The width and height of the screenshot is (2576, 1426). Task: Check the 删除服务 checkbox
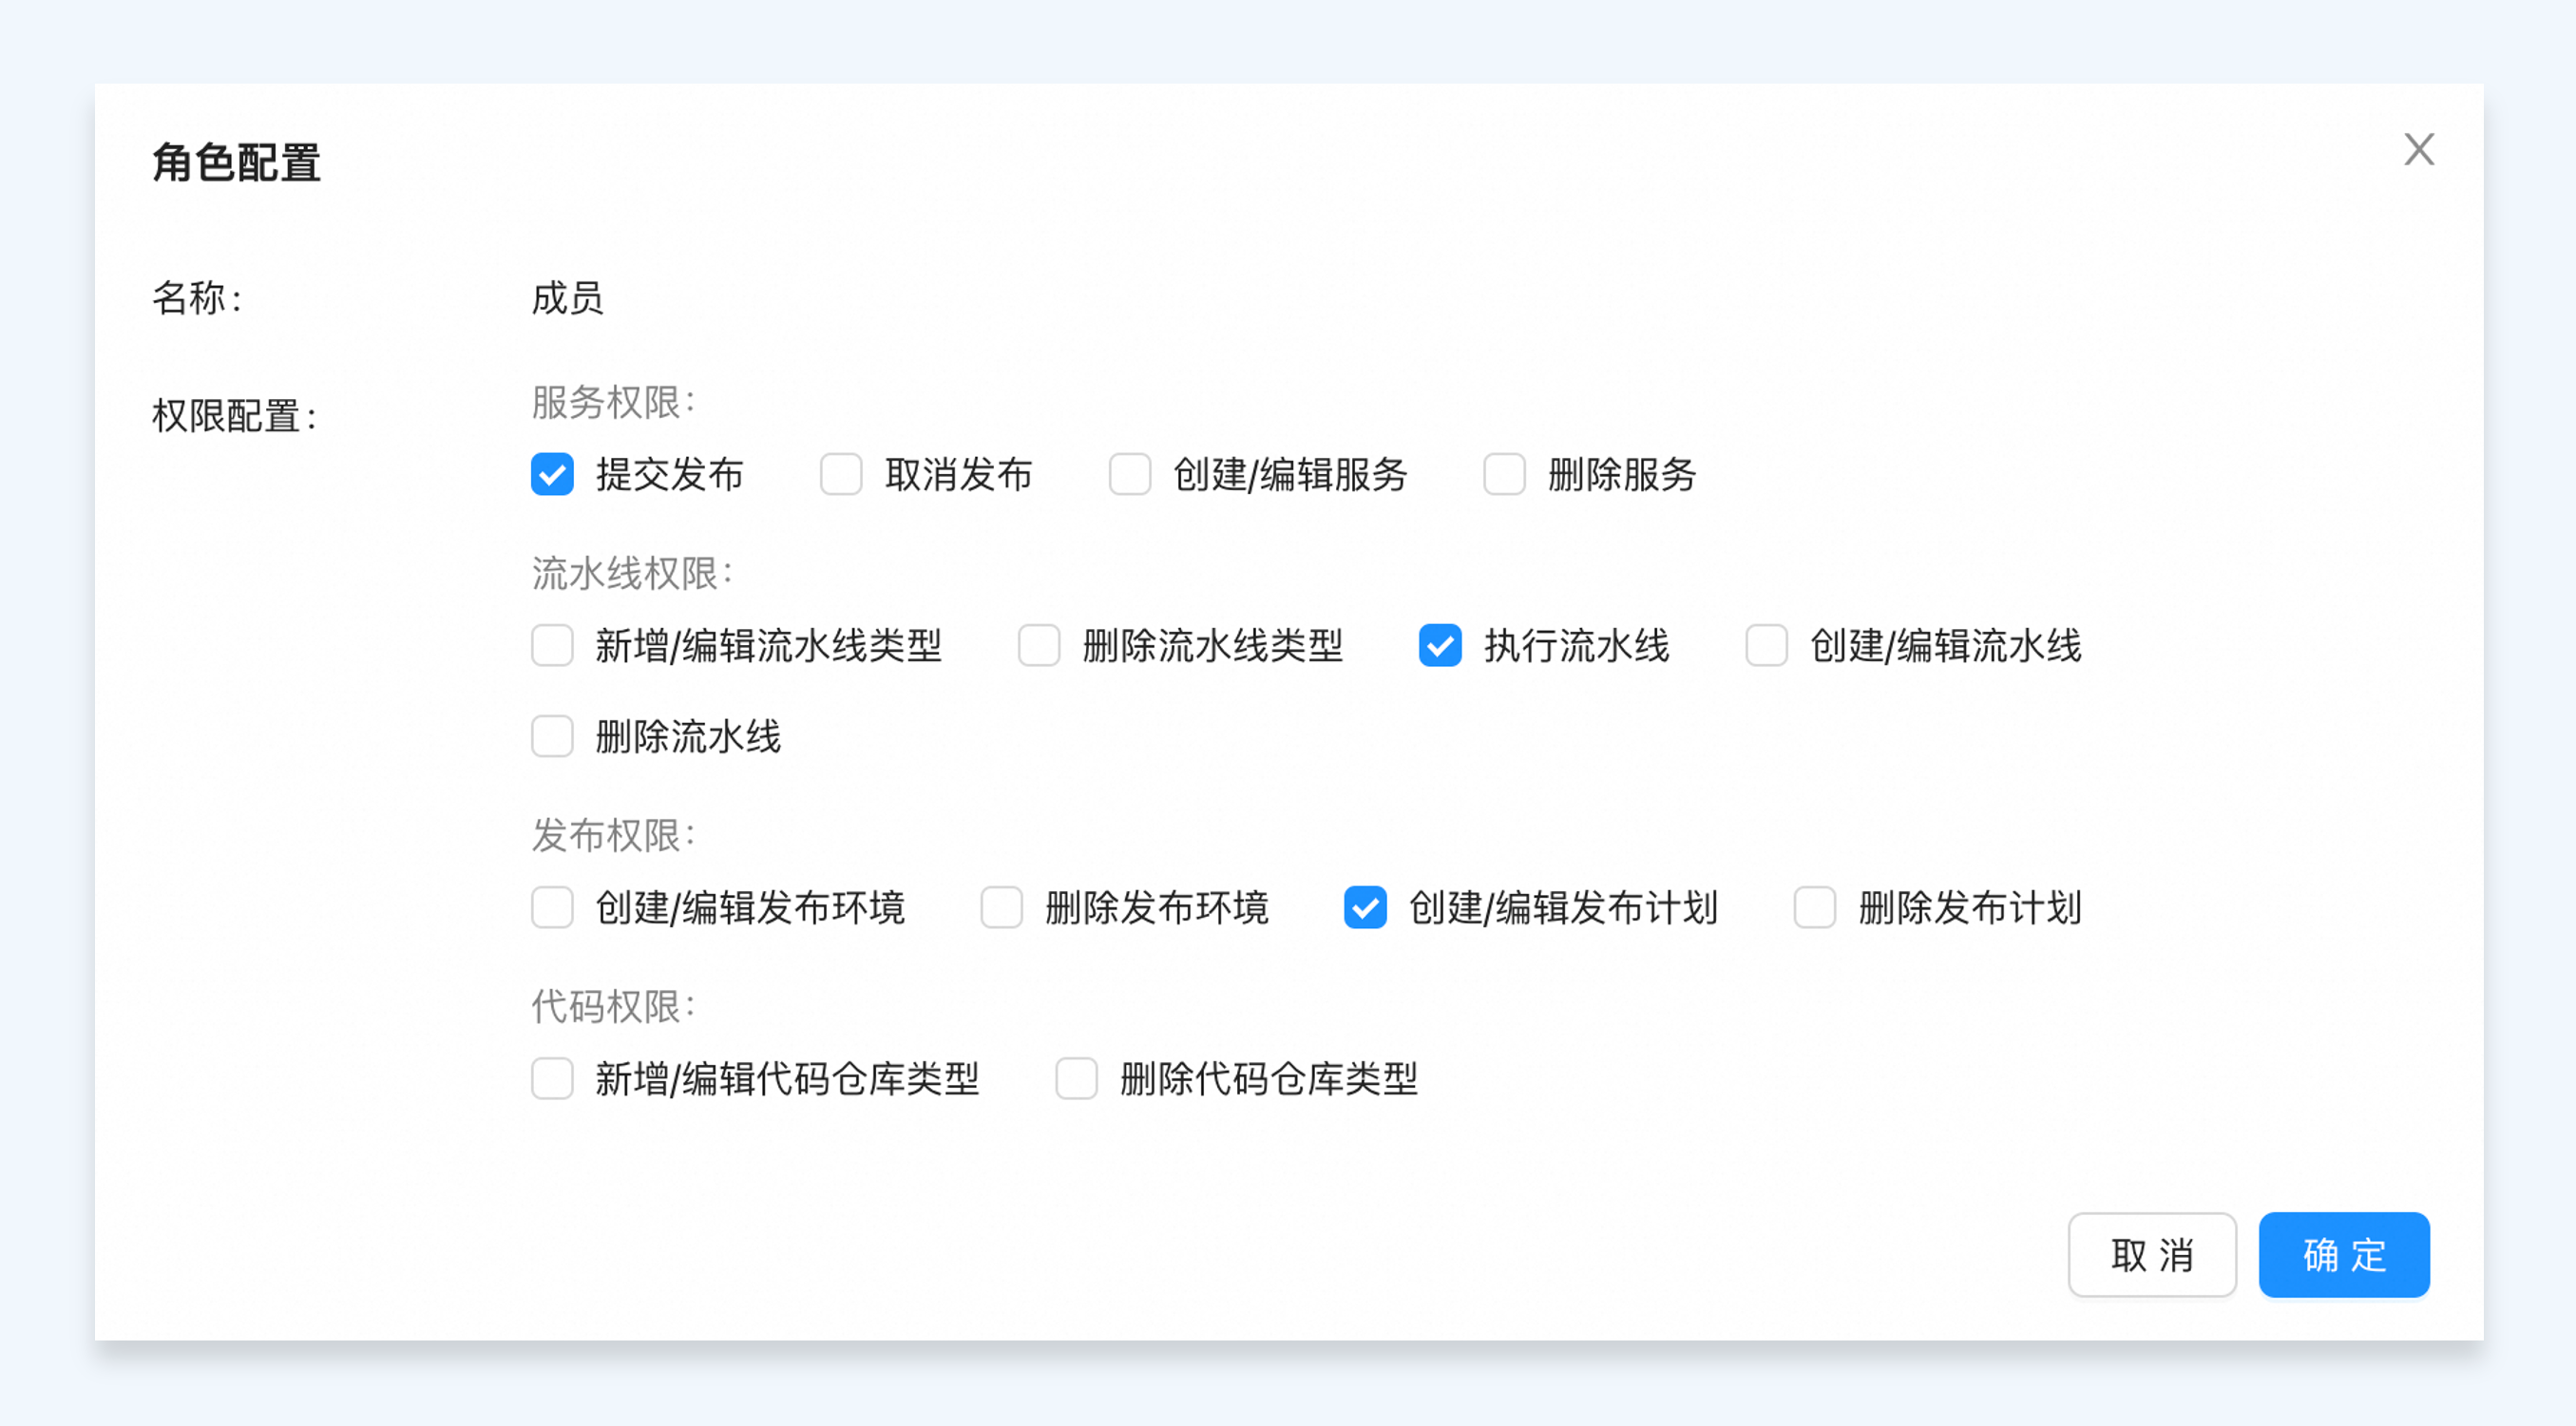(1504, 474)
